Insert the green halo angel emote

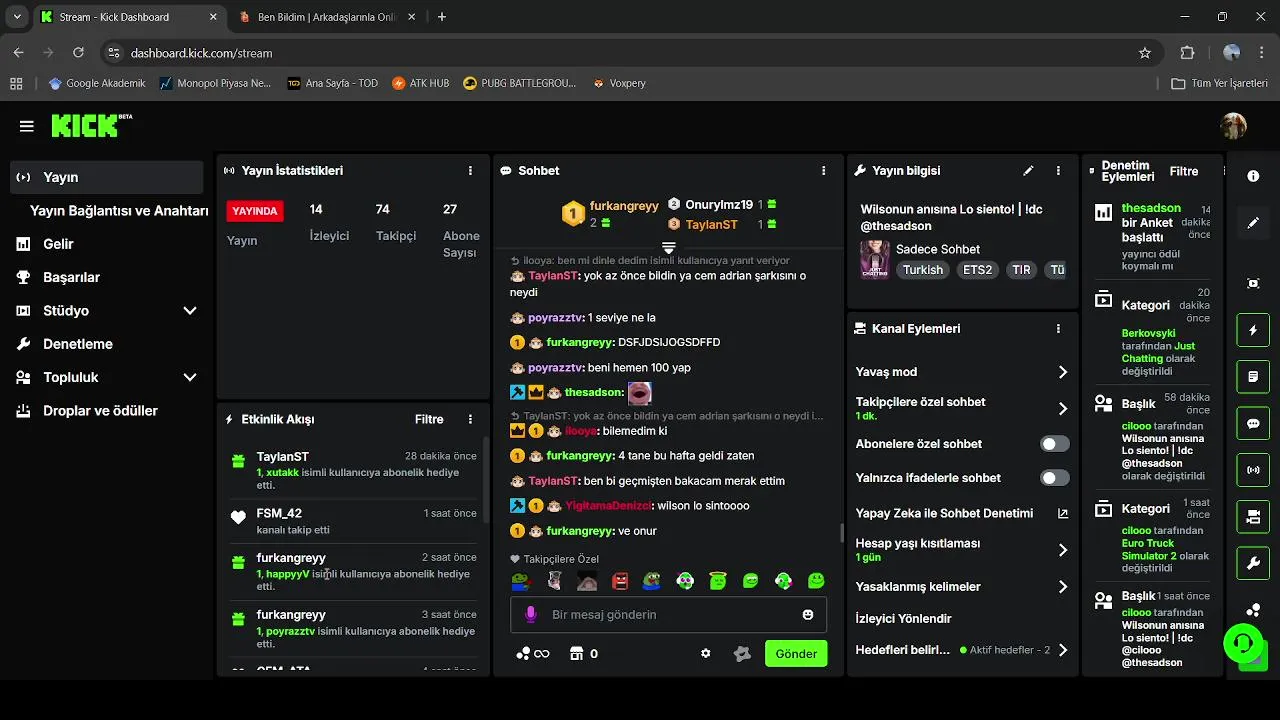pos(718,581)
